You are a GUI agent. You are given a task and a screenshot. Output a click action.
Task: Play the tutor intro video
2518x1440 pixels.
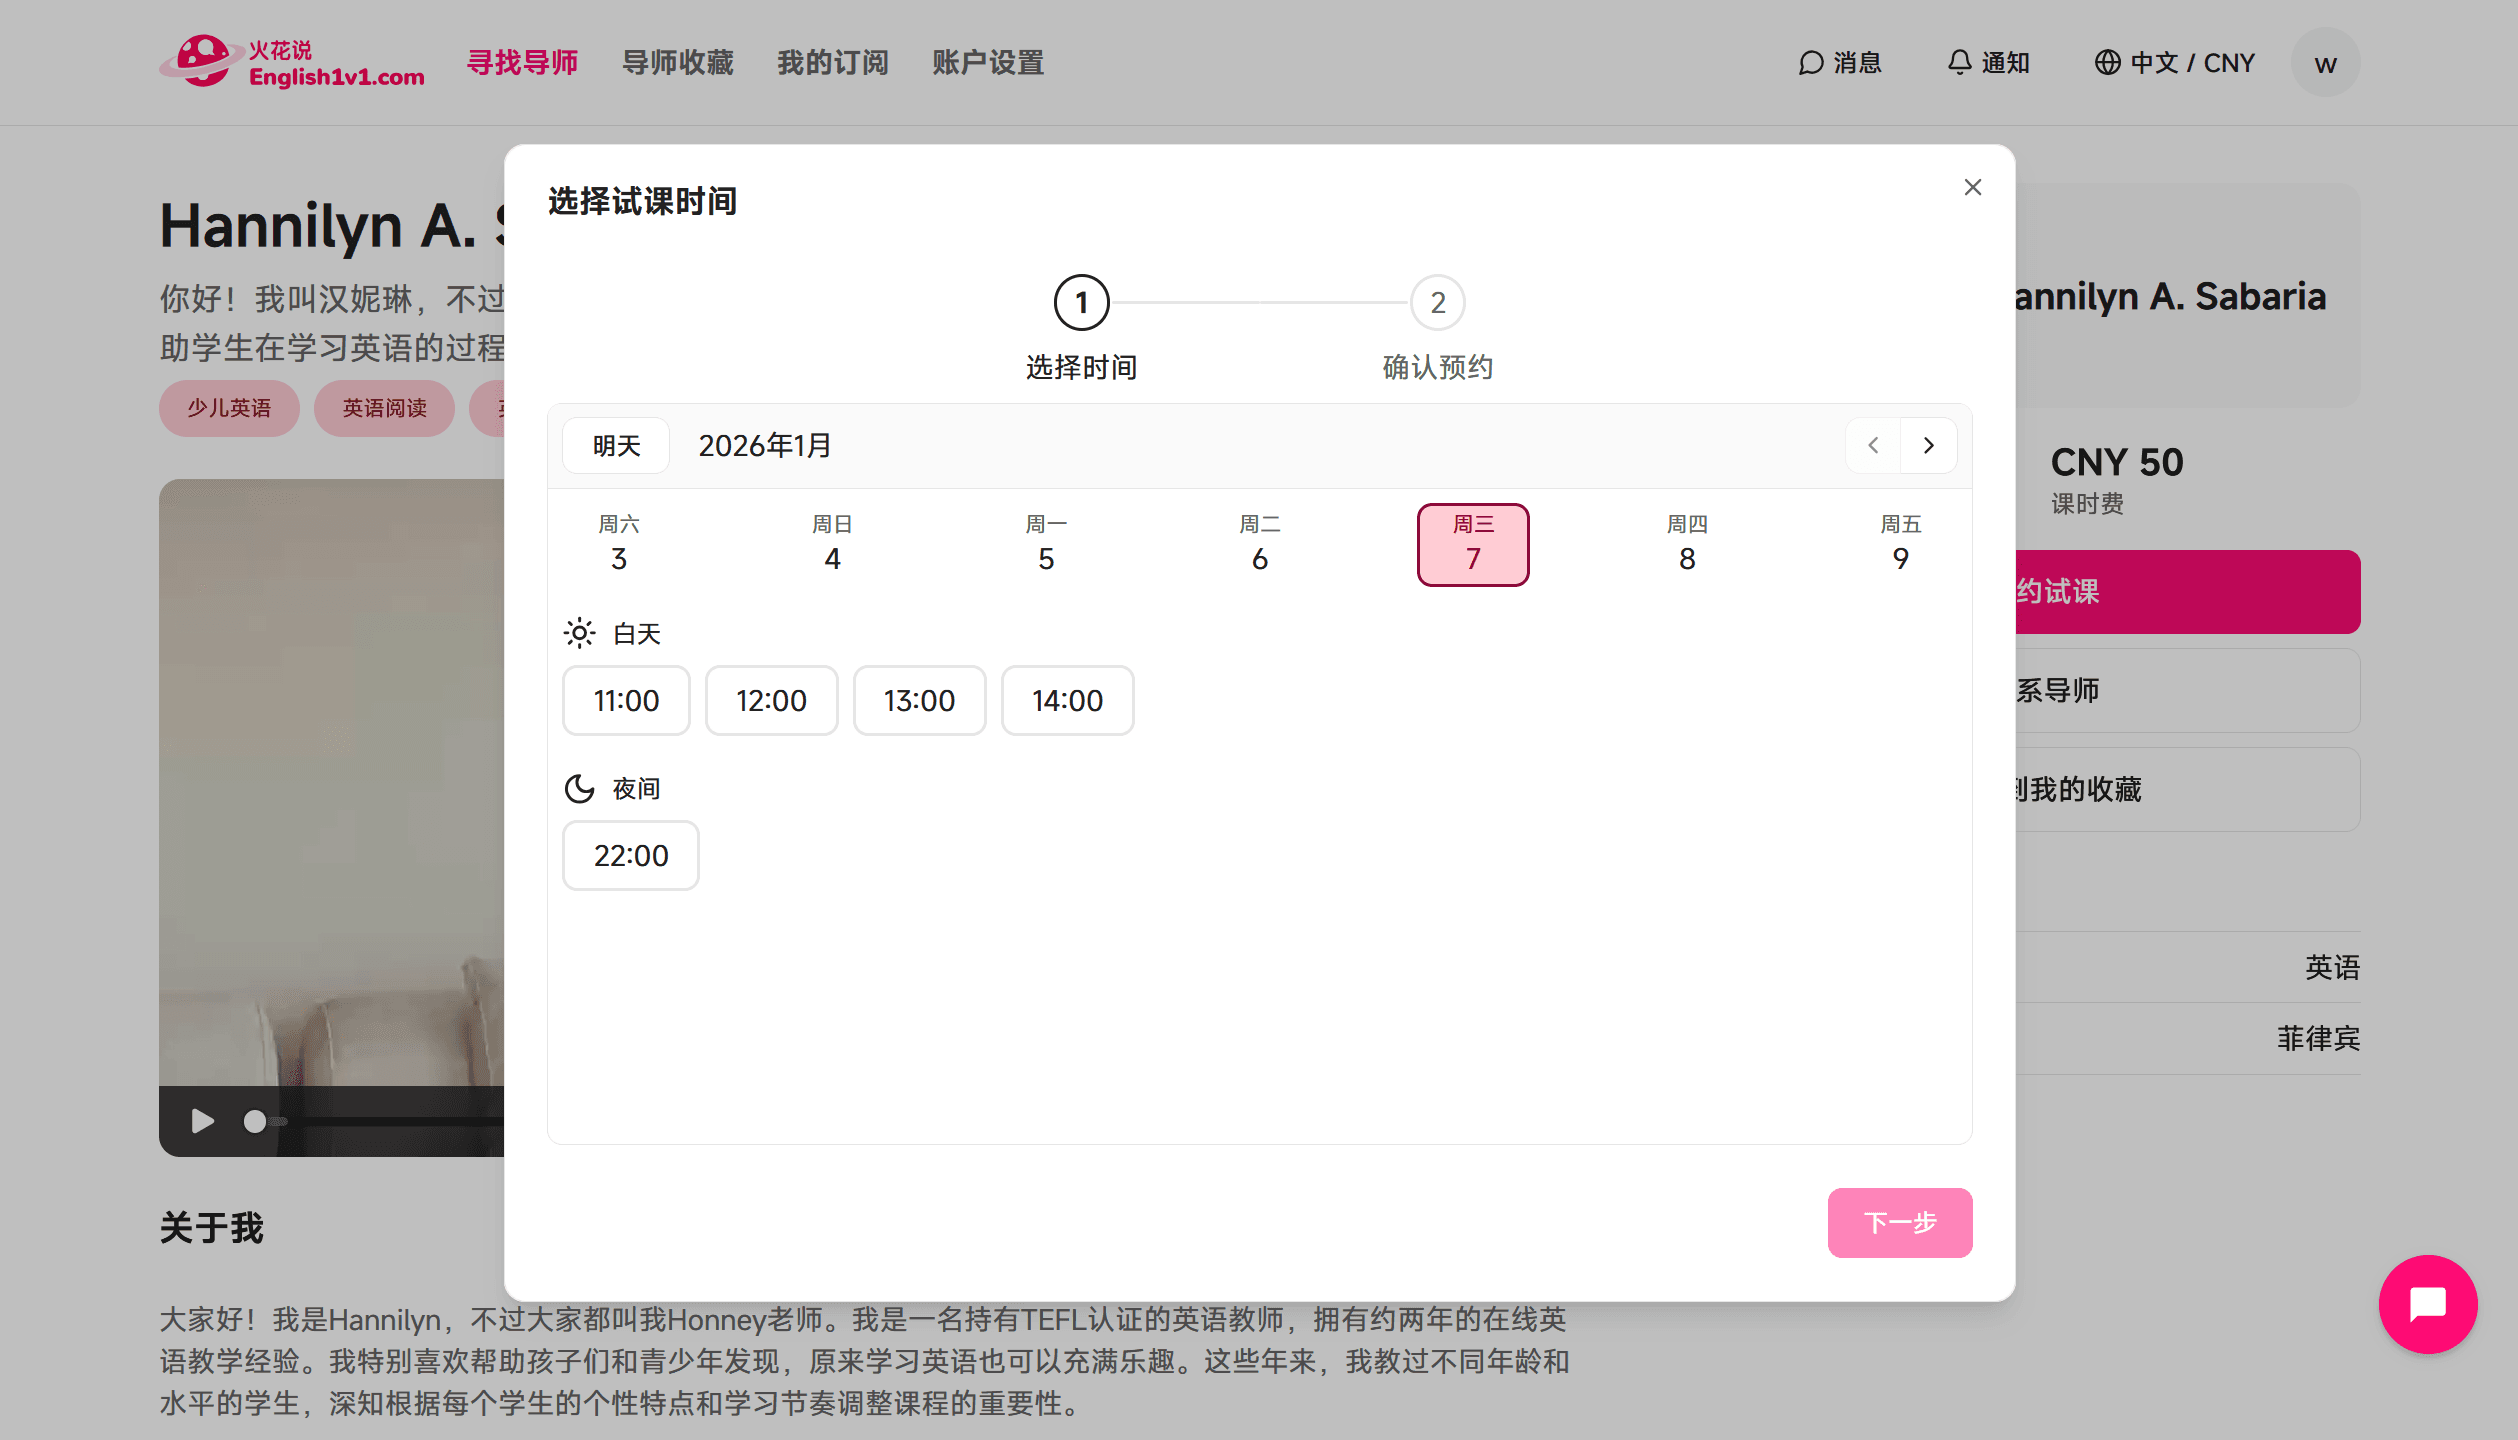pyautogui.click(x=203, y=1121)
